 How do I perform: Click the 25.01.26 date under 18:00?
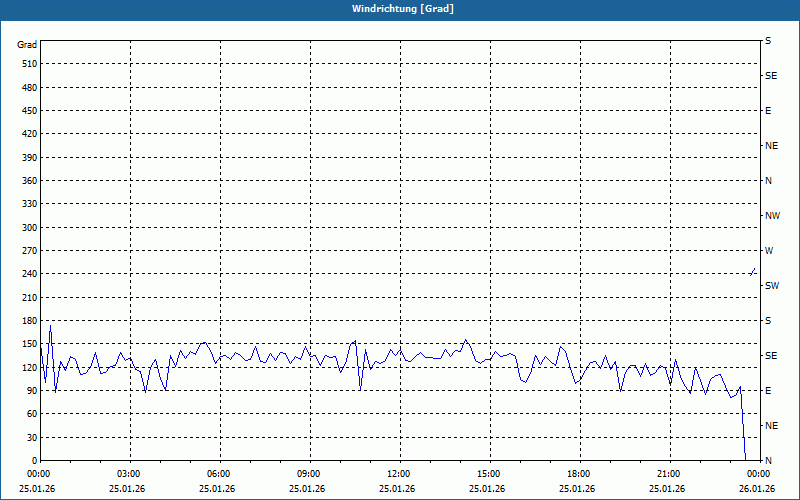pyautogui.click(x=577, y=489)
